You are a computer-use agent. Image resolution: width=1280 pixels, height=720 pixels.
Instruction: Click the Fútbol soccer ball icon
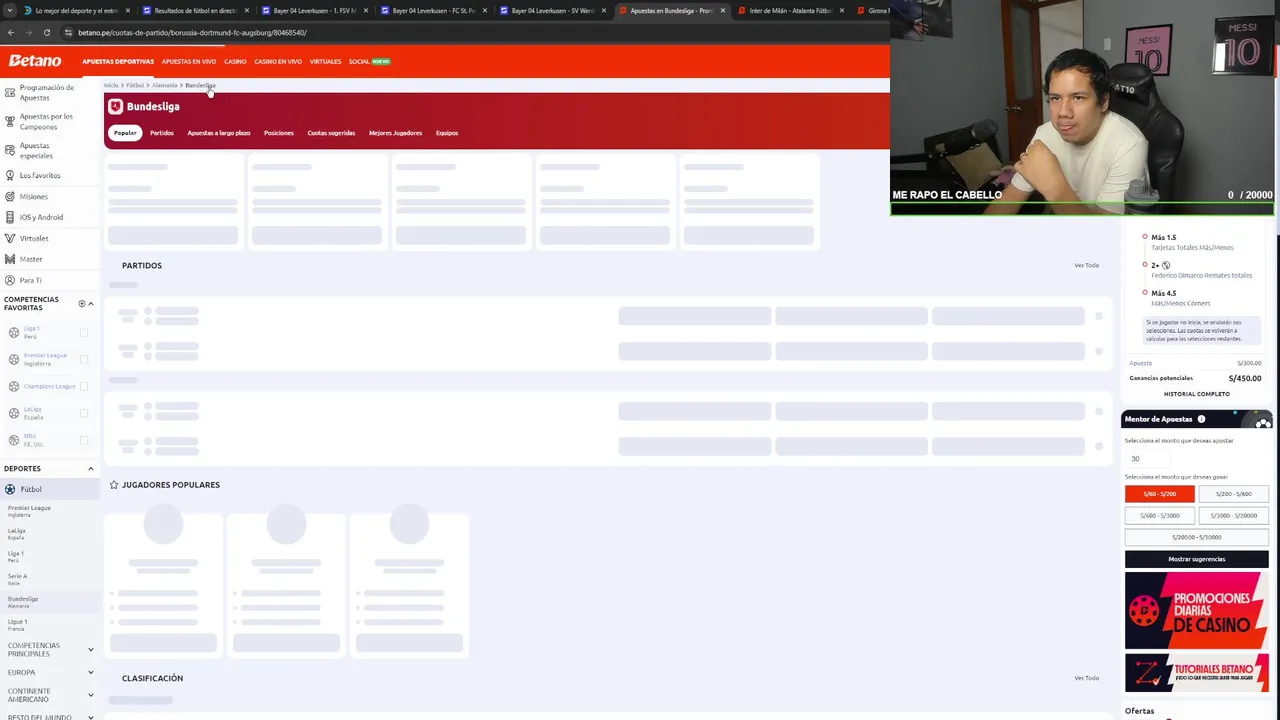pos(10,489)
